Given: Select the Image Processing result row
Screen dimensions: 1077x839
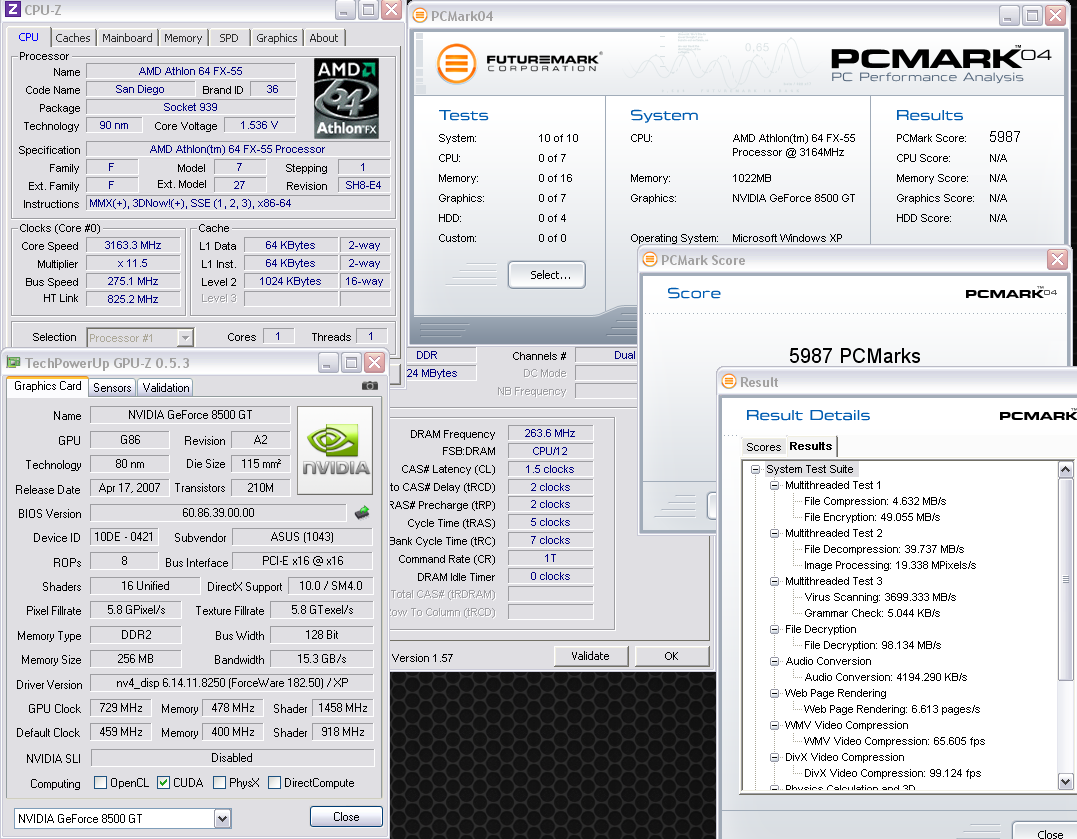Looking at the screenshot, I should 889,565.
